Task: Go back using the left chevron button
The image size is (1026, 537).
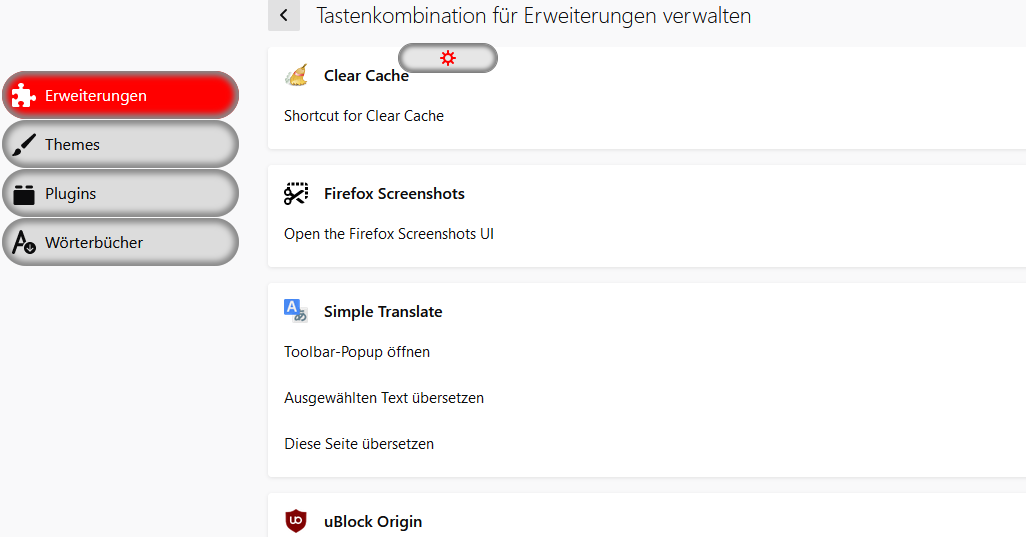Action: pos(284,15)
